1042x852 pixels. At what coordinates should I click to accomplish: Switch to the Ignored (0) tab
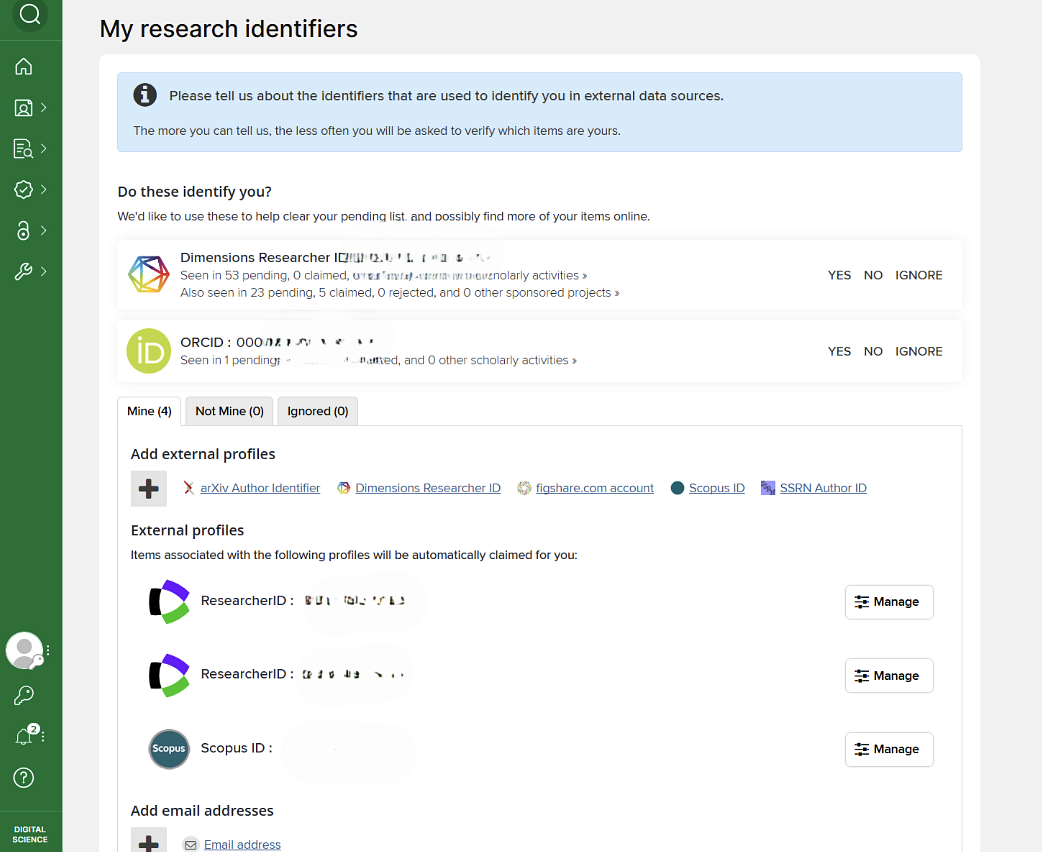point(317,411)
